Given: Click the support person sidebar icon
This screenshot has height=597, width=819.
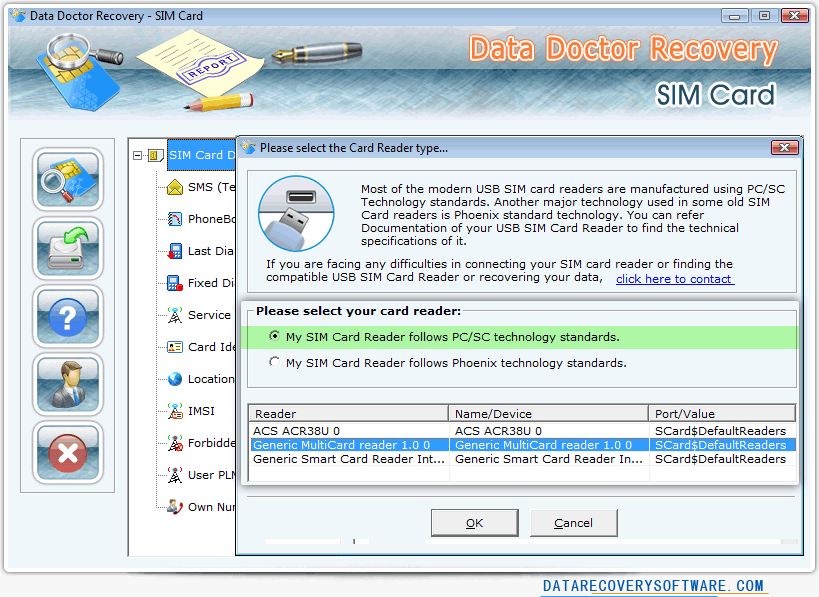Looking at the screenshot, I should tap(68, 384).
